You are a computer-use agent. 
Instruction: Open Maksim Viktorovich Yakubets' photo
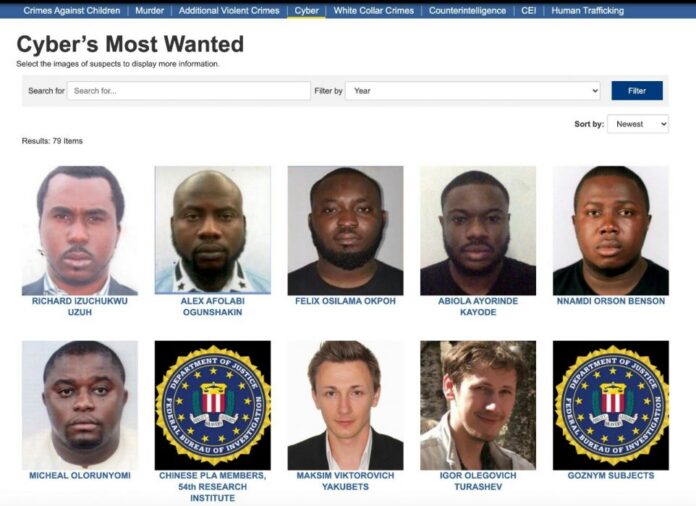[x=345, y=405]
